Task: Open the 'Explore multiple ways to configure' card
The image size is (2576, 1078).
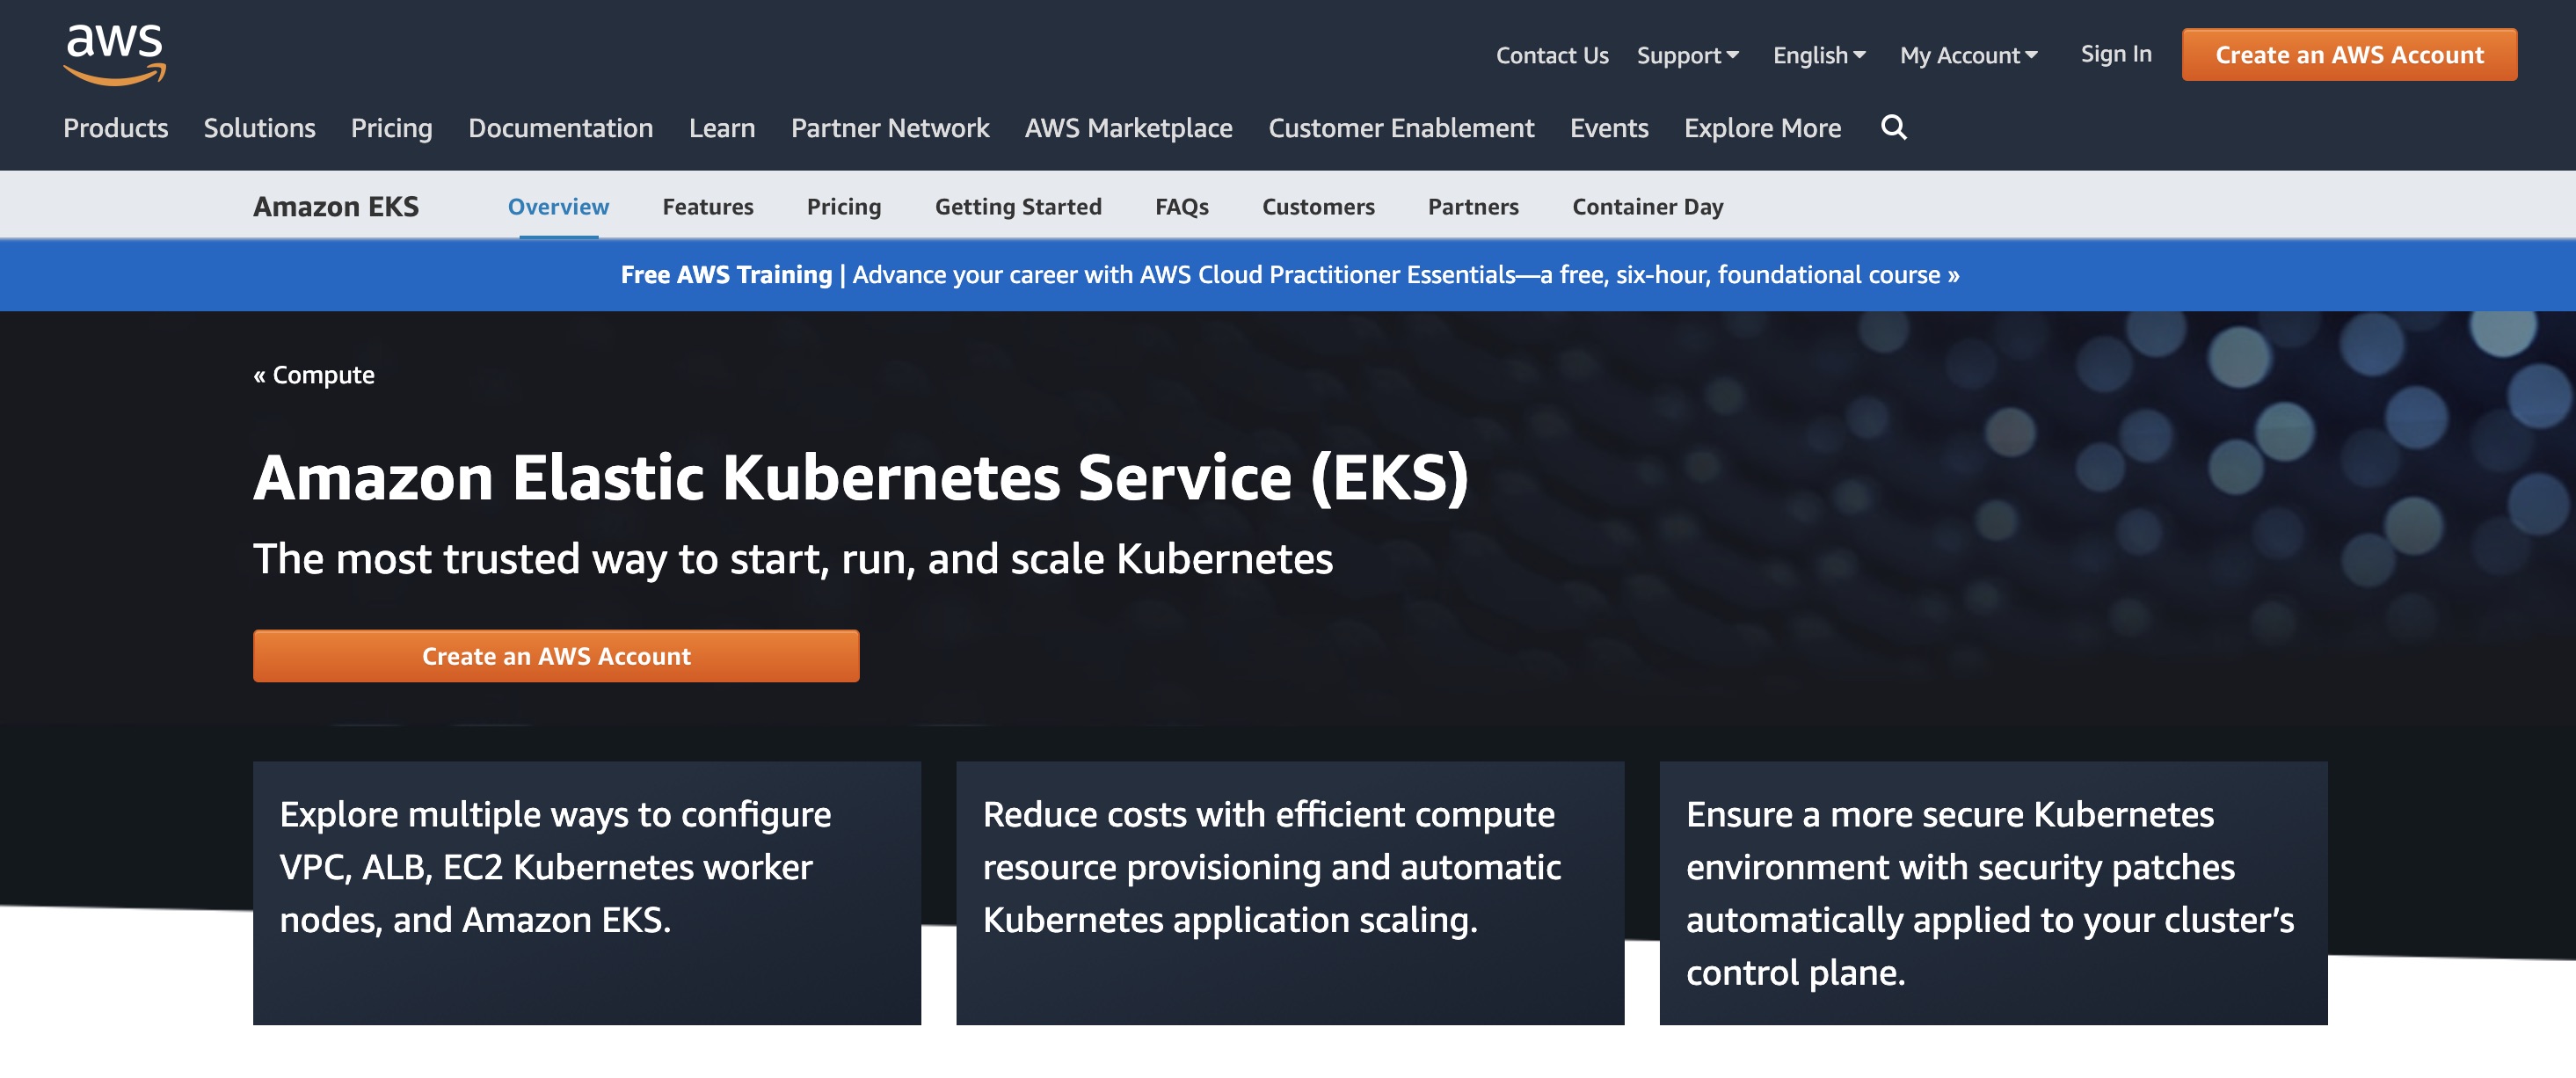Action: 587,893
